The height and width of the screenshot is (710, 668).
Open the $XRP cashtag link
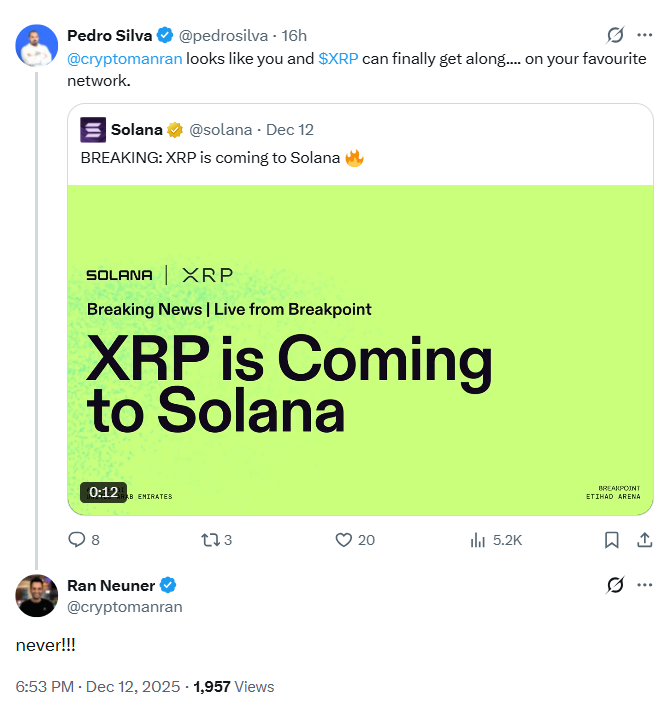pos(338,58)
